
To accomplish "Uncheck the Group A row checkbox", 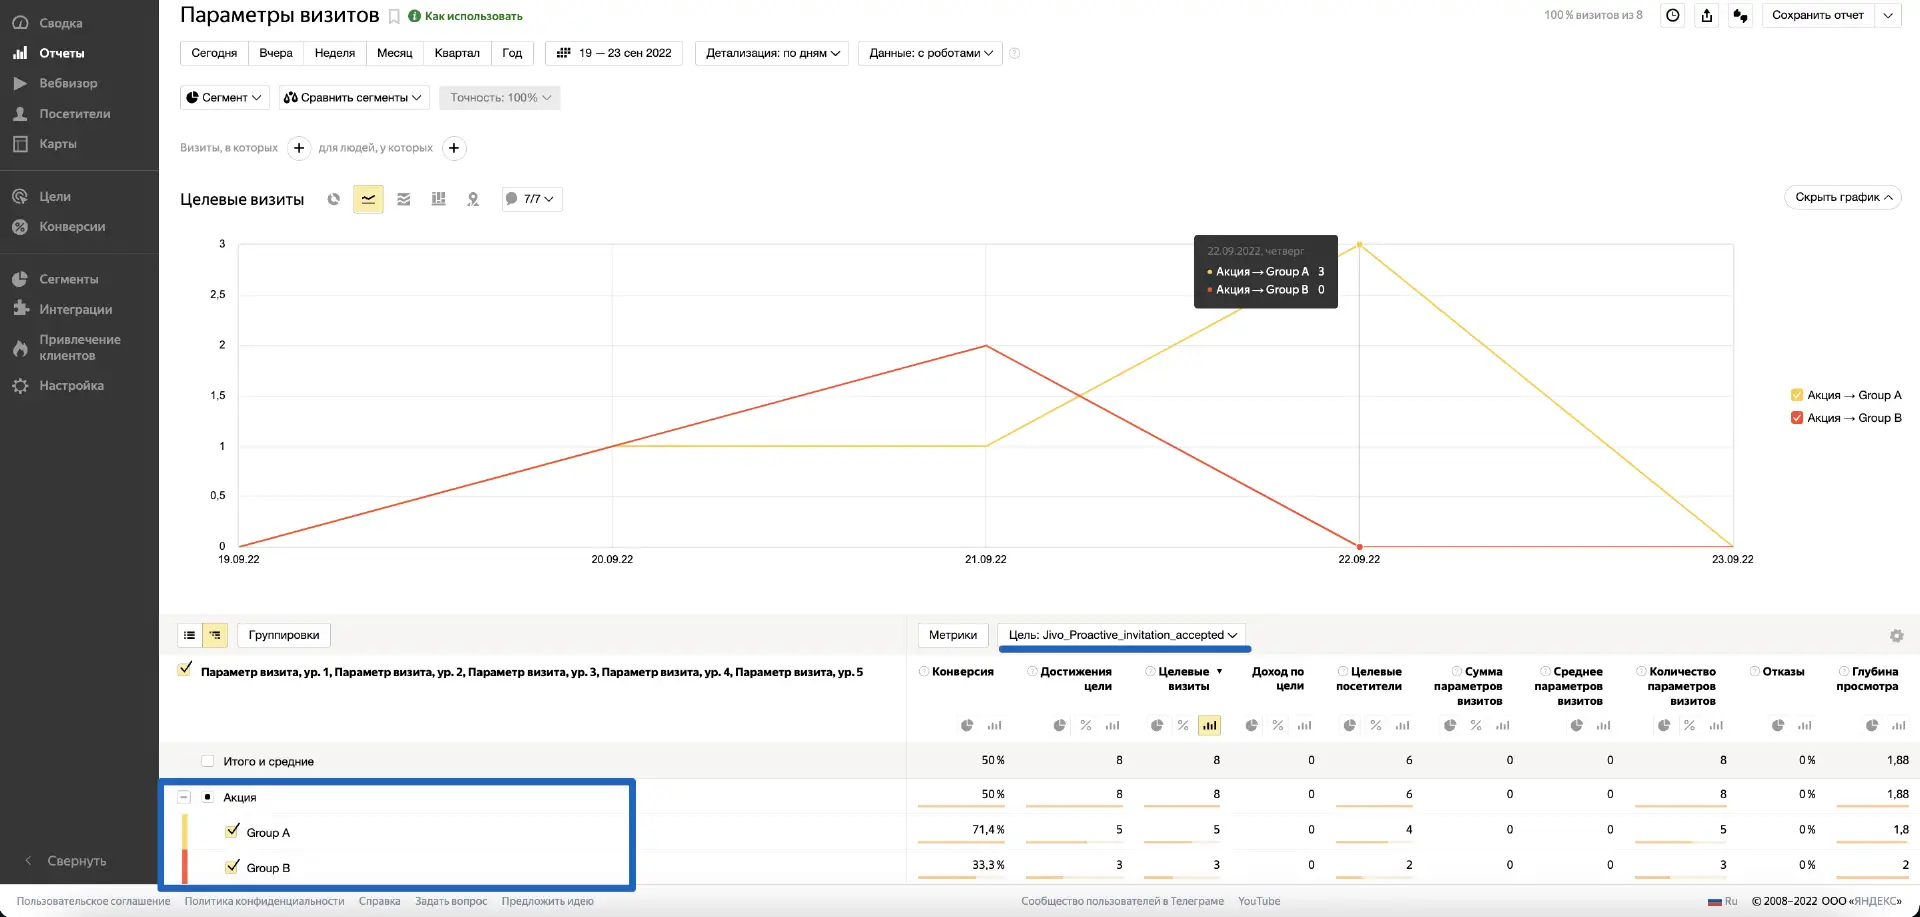I will (233, 831).
